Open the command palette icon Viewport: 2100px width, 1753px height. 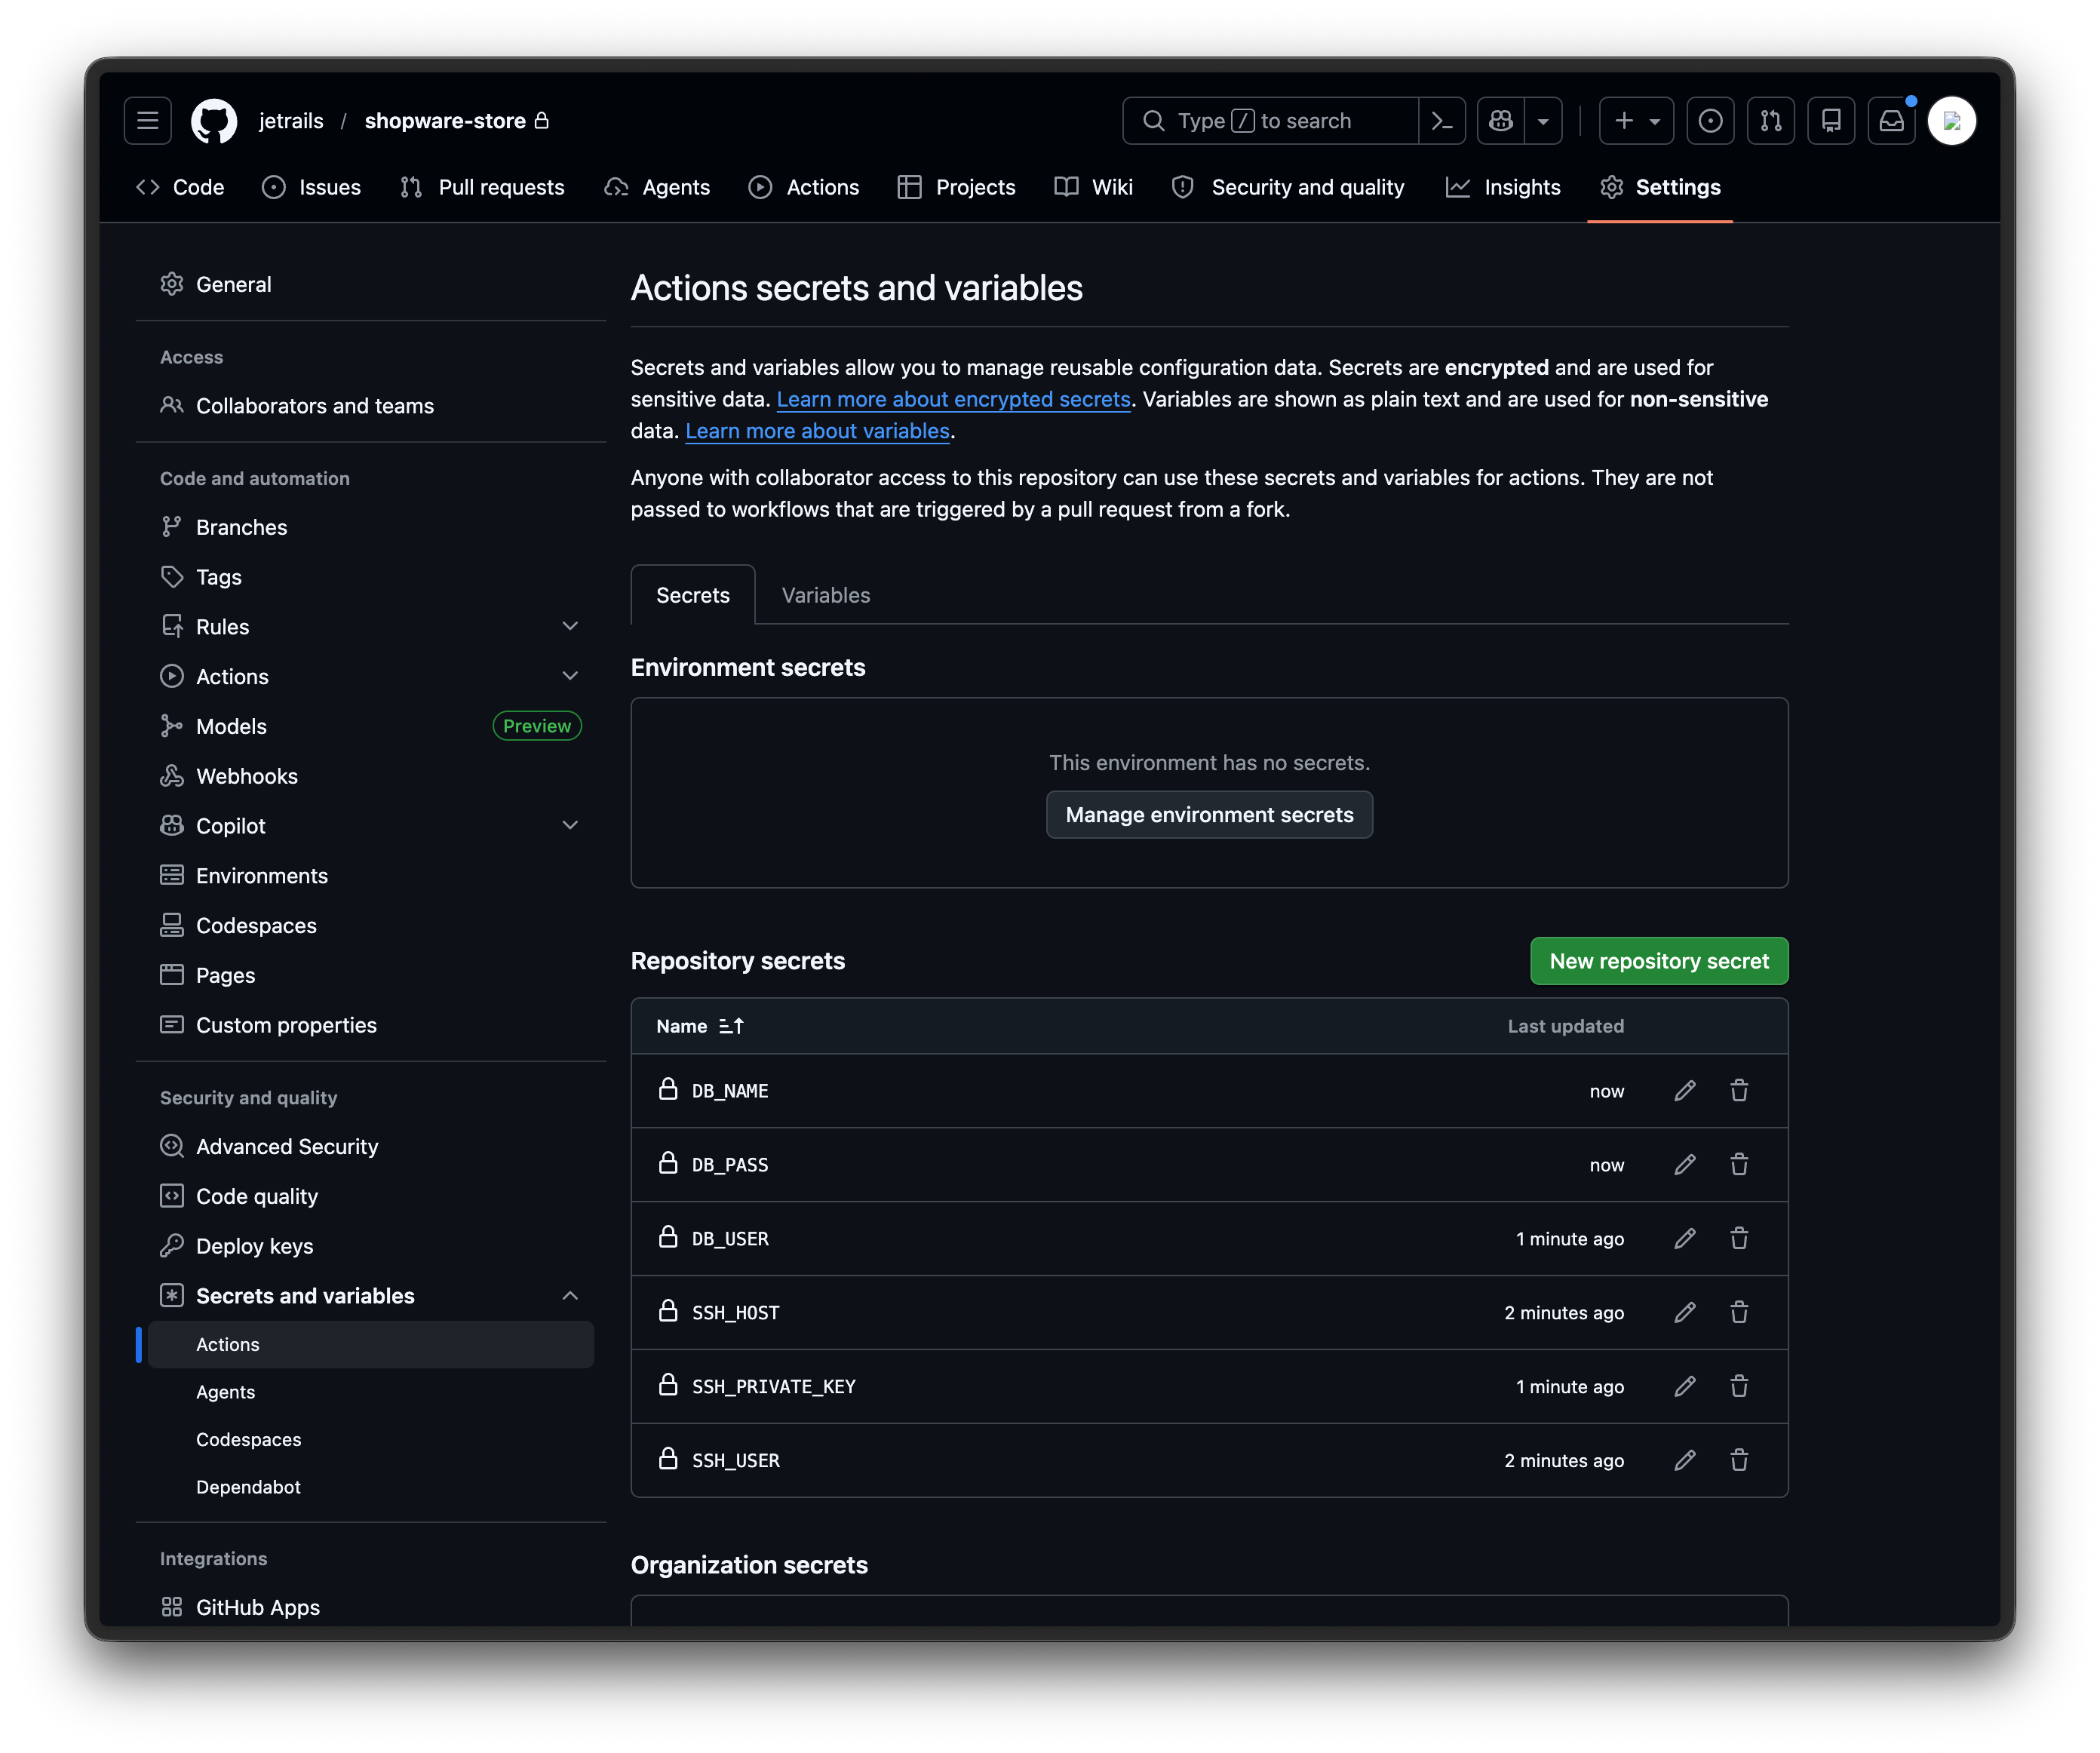[1442, 121]
